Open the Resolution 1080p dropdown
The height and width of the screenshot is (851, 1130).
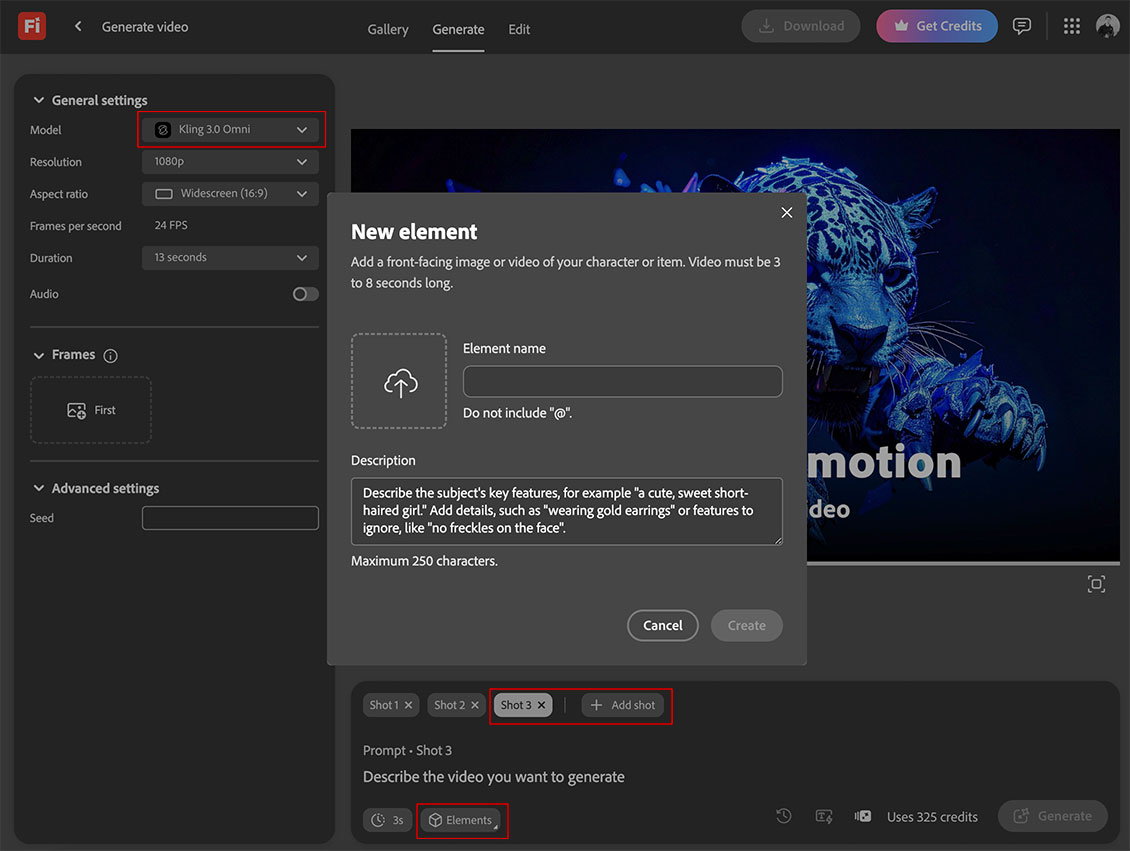[x=230, y=162]
